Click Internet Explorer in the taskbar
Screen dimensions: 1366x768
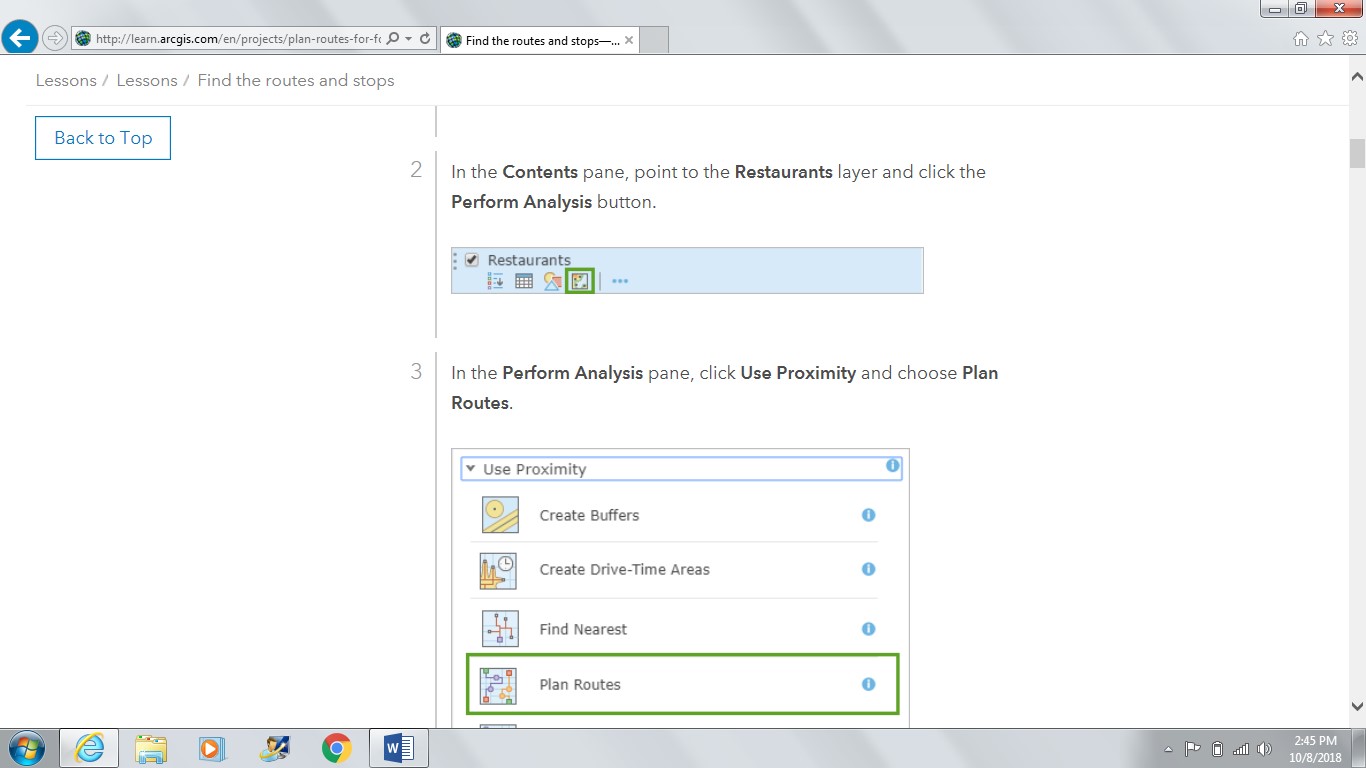89,748
